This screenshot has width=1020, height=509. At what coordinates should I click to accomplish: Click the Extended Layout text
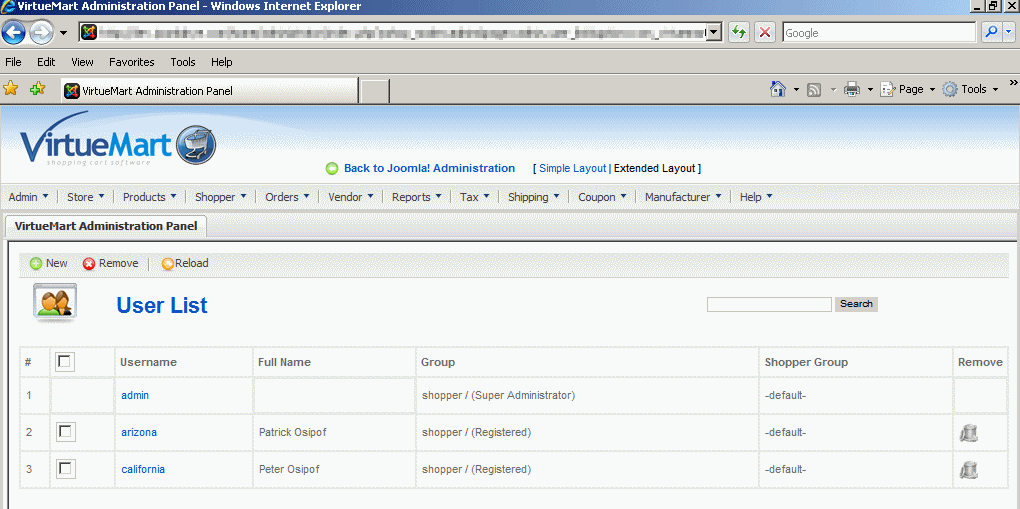(x=655, y=168)
